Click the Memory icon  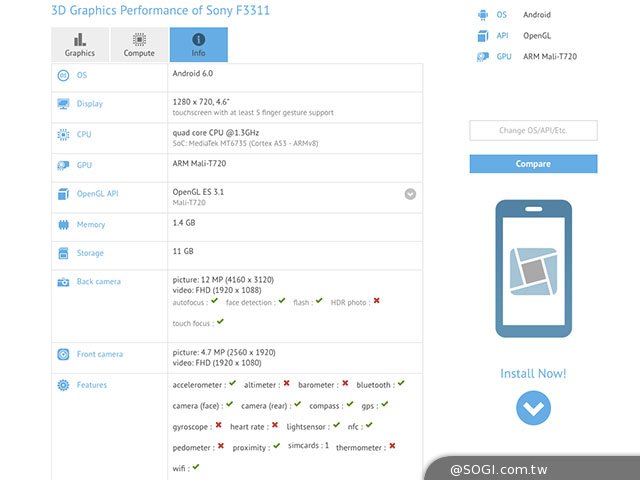63,224
